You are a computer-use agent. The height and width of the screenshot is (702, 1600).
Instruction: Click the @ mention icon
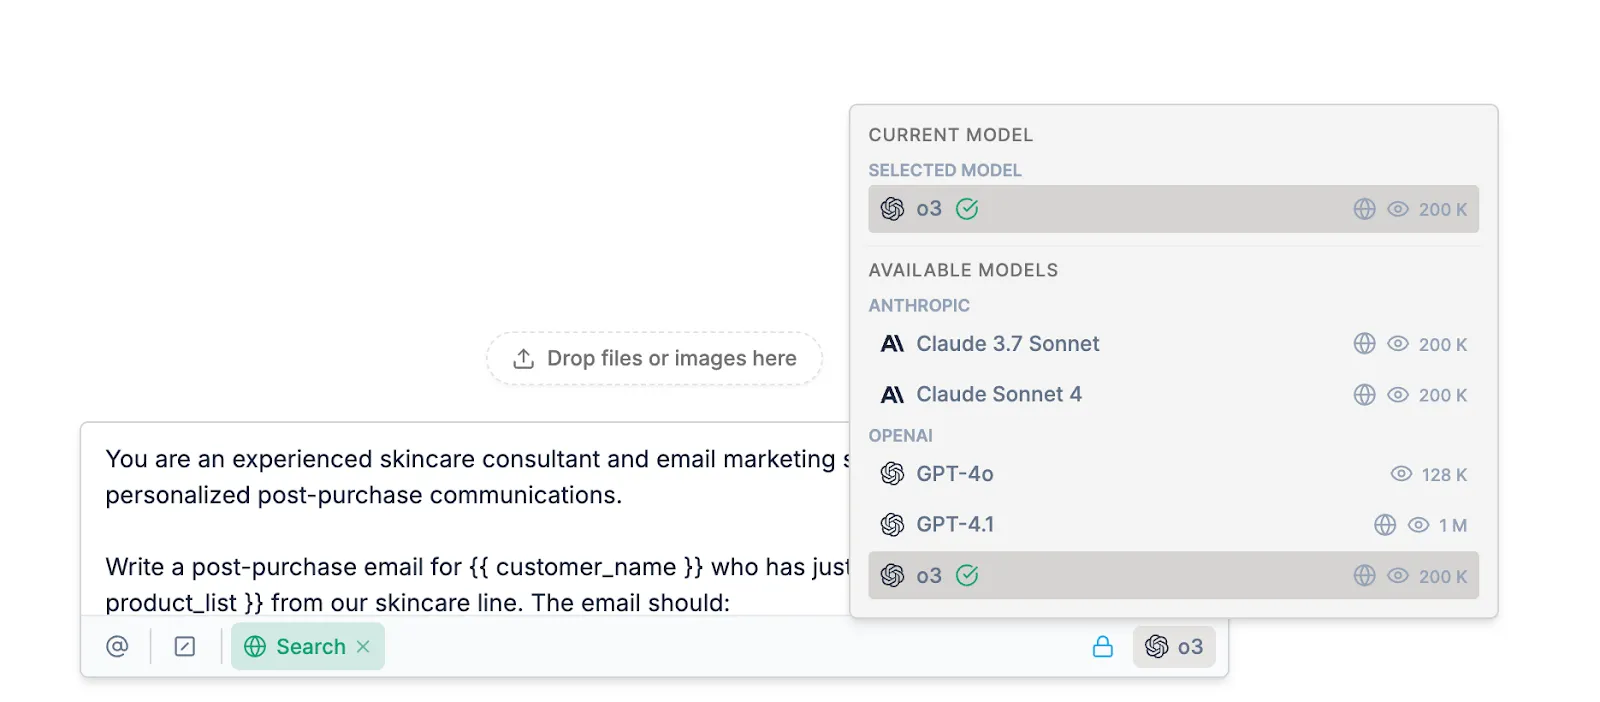click(117, 646)
